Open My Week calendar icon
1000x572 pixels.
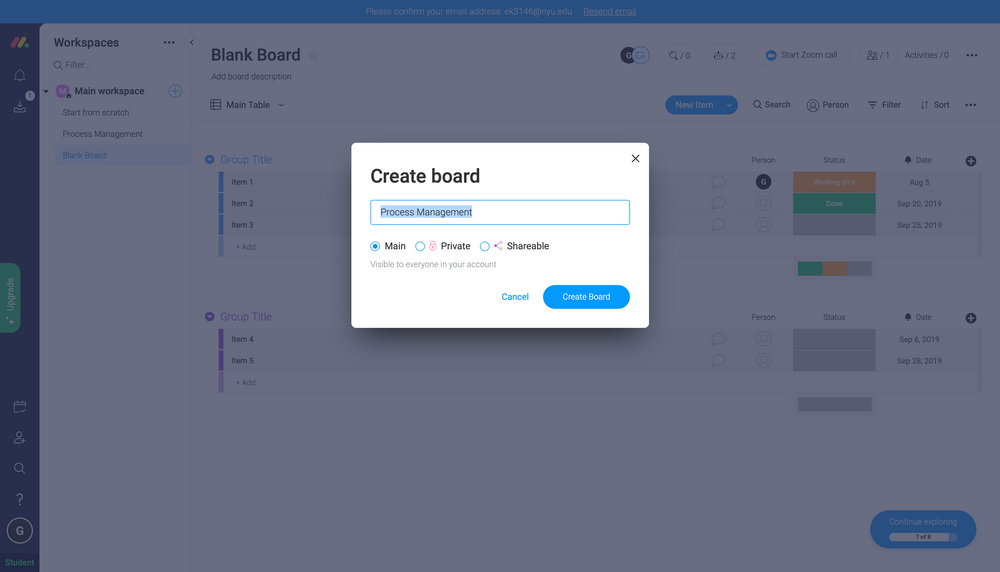coord(20,407)
